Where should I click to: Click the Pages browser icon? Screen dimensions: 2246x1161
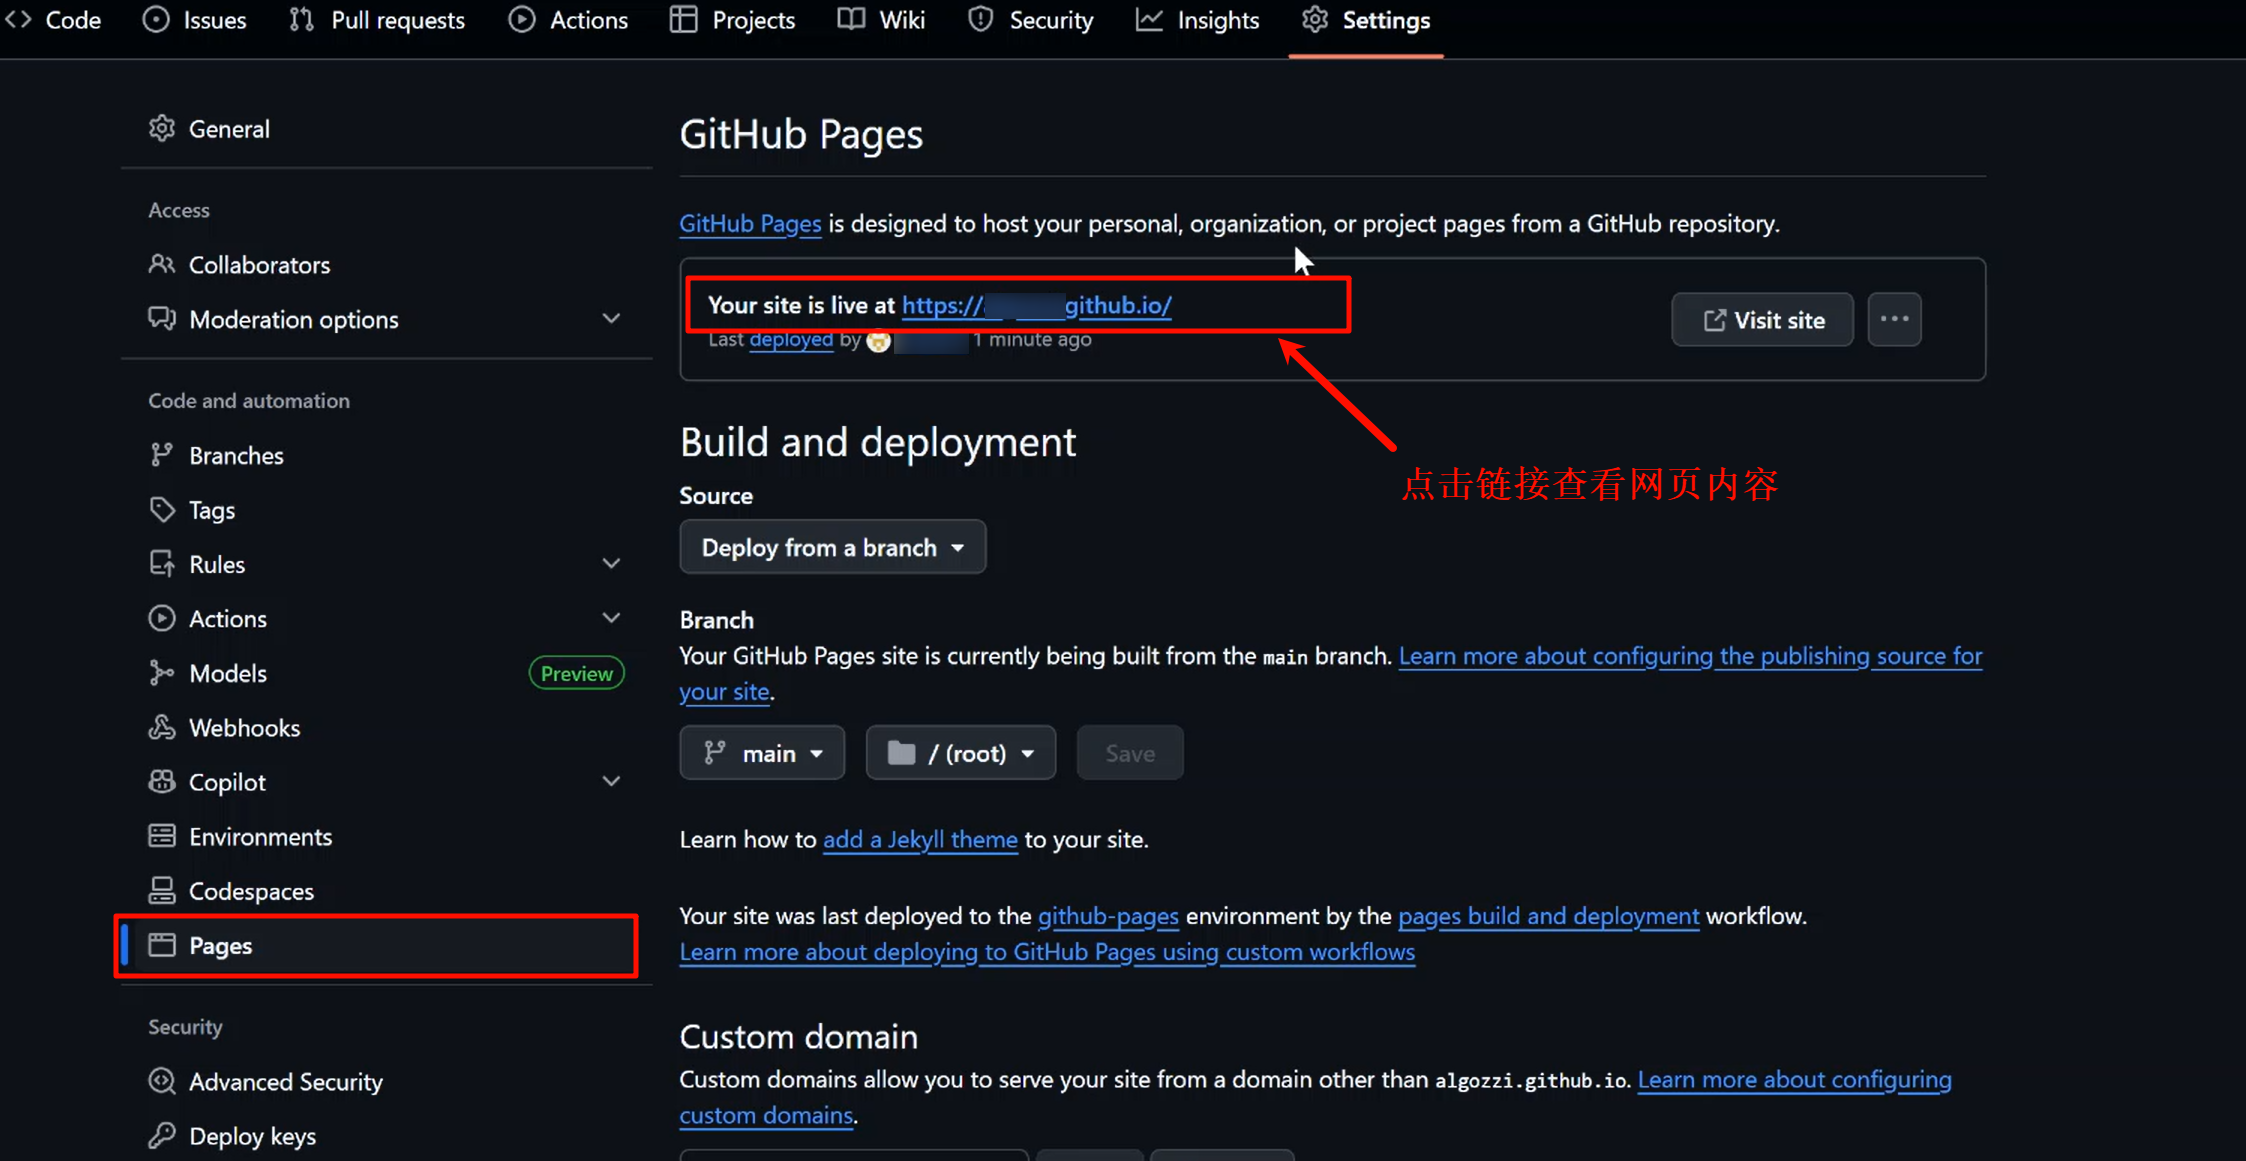[162, 945]
